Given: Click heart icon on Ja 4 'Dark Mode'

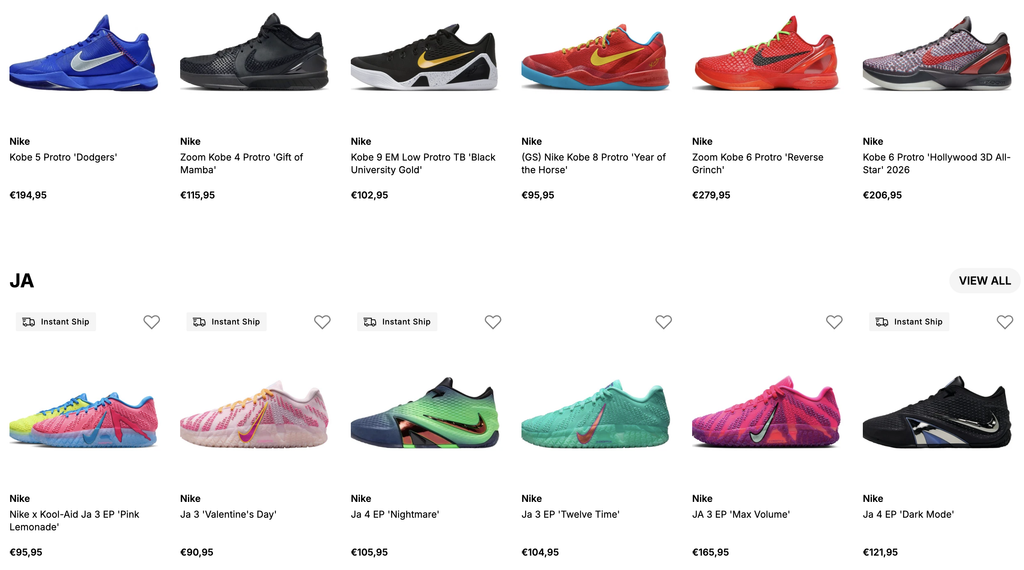Looking at the screenshot, I should pyautogui.click(x=1005, y=322).
